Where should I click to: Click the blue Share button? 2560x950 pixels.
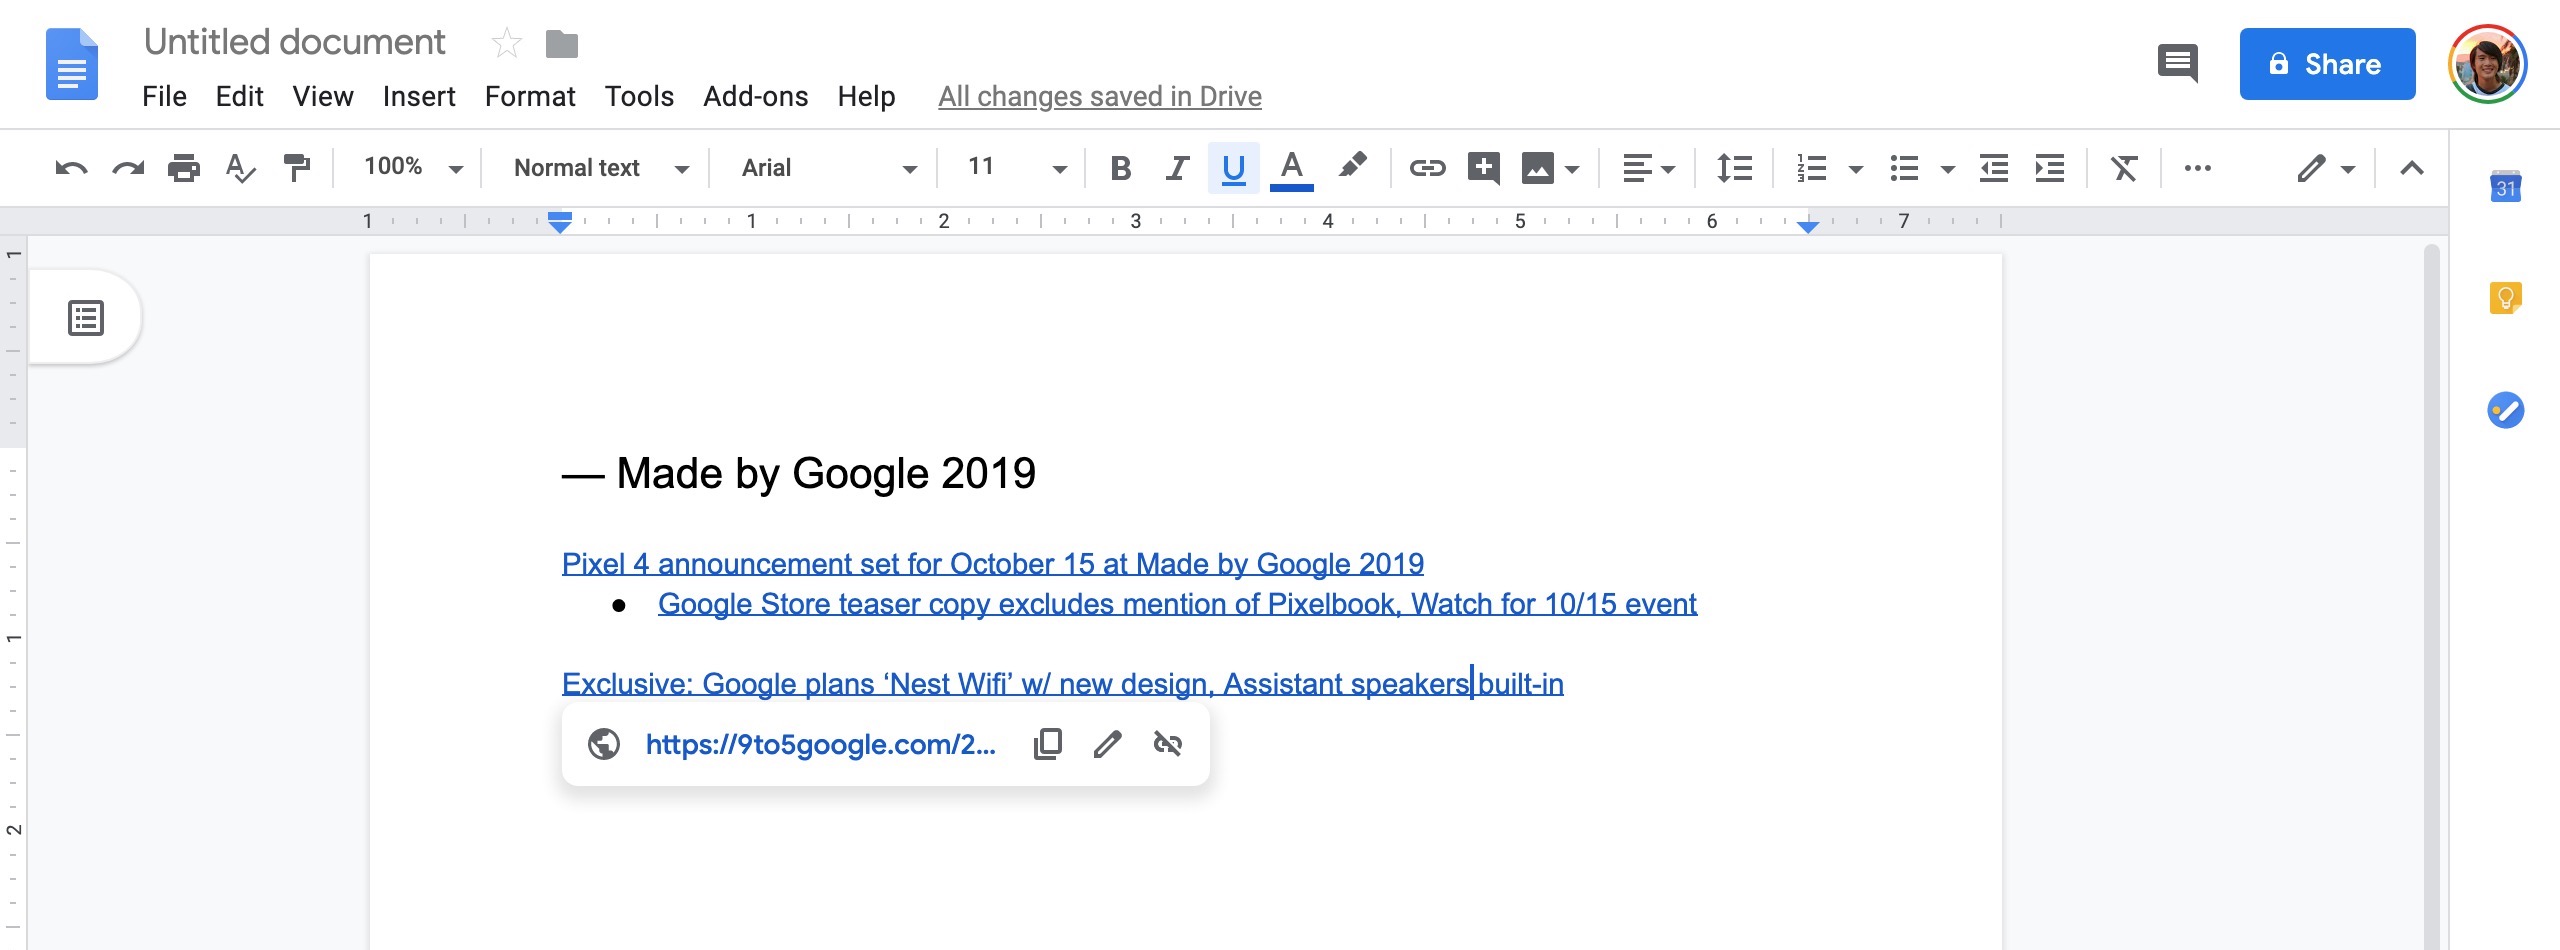(x=2327, y=64)
